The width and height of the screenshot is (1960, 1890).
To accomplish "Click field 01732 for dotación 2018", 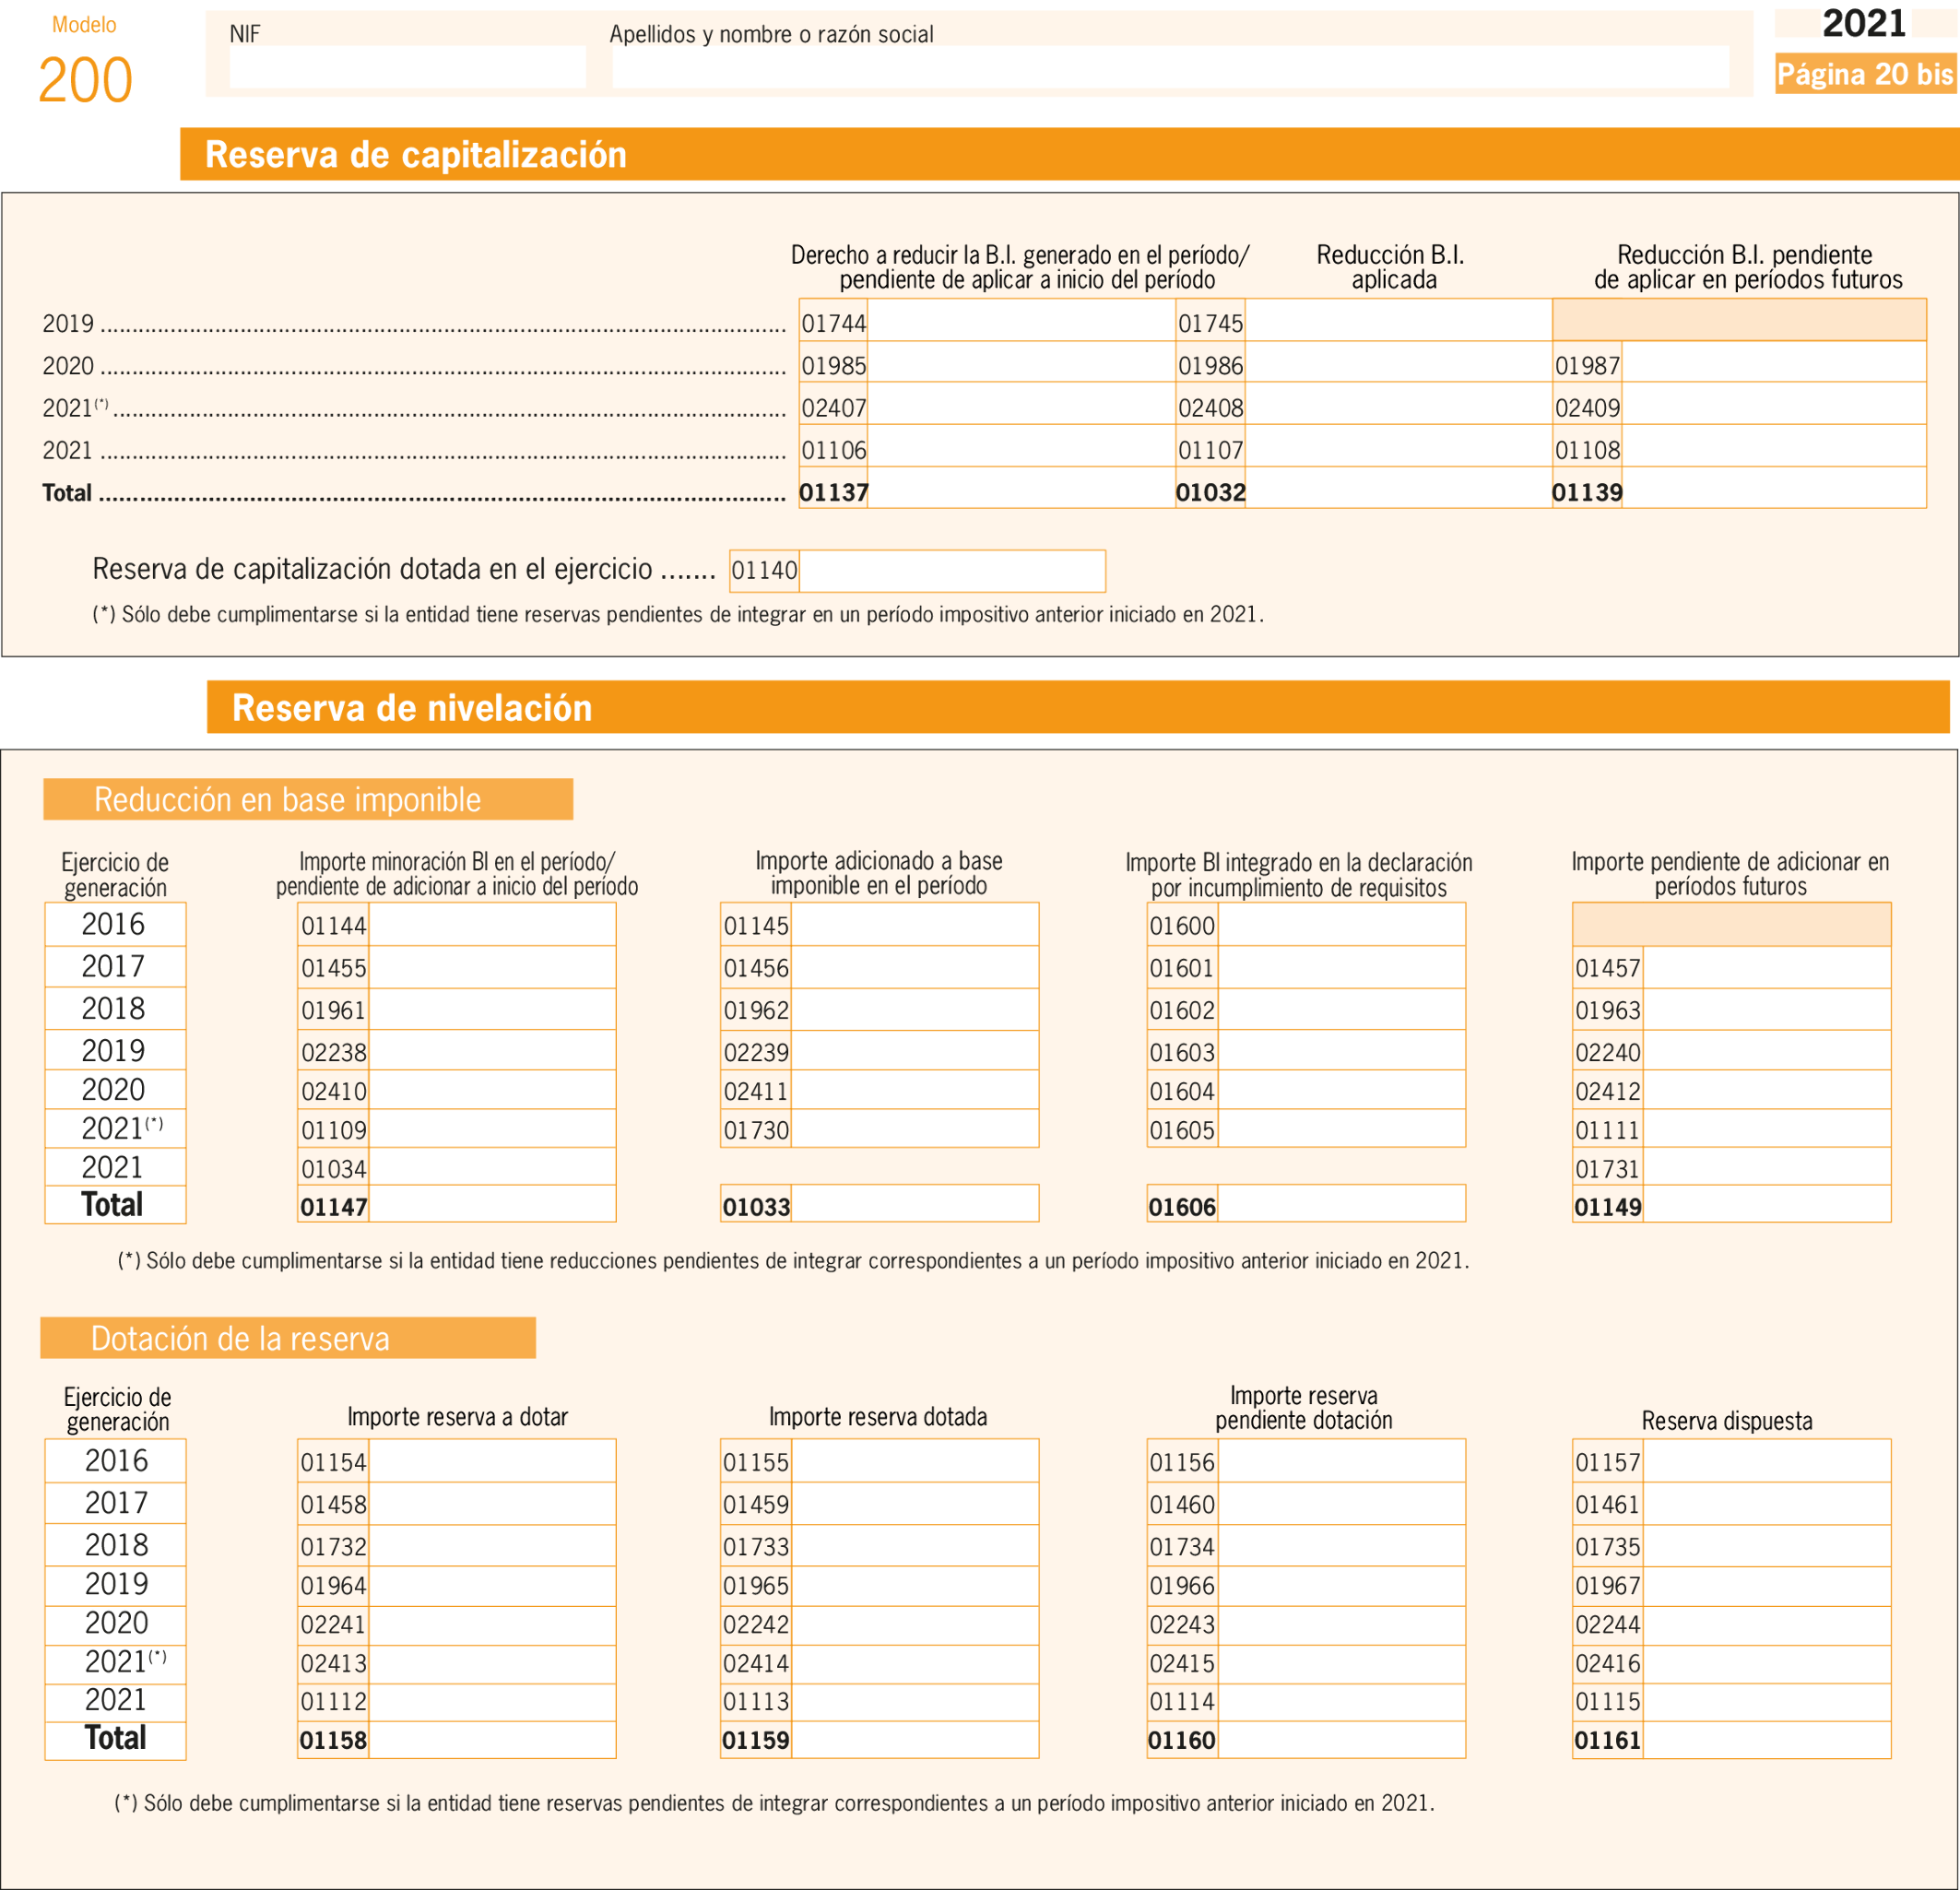I will (x=492, y=1545).
